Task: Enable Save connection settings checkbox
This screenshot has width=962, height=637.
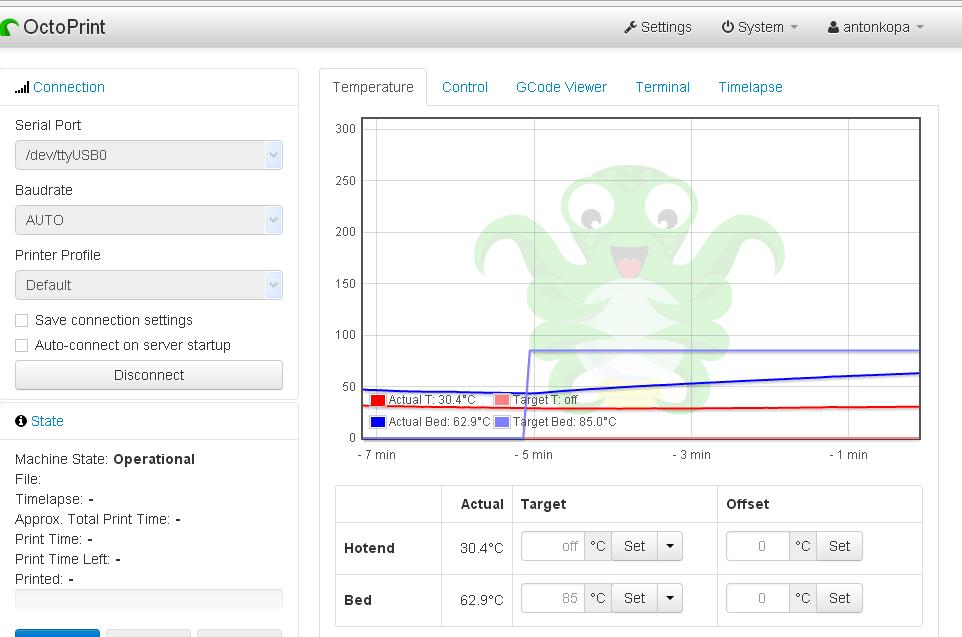Action: (21, 320)
